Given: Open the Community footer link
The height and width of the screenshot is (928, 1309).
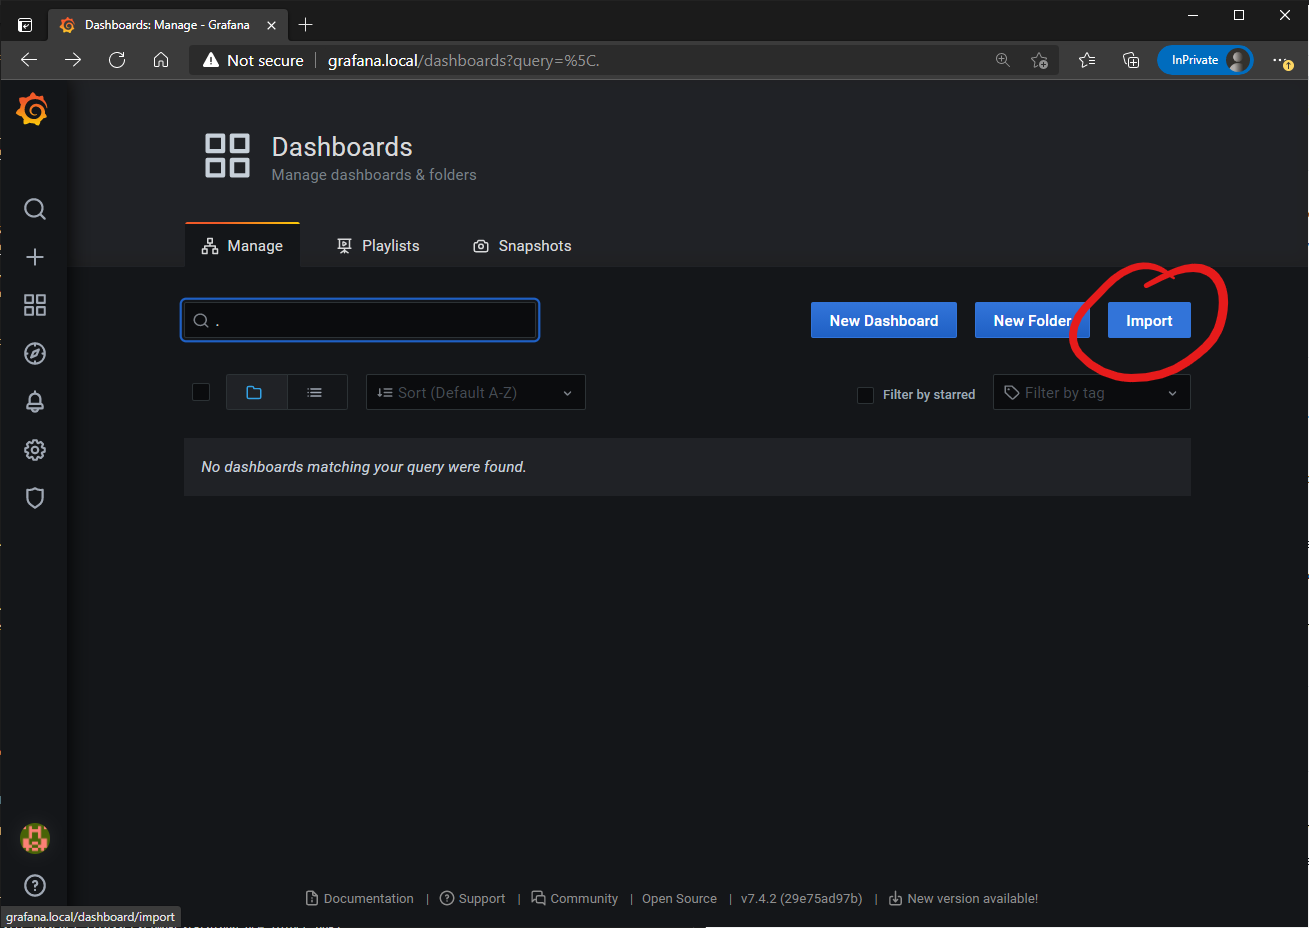Looking at the screenshot, I should 575,898.
